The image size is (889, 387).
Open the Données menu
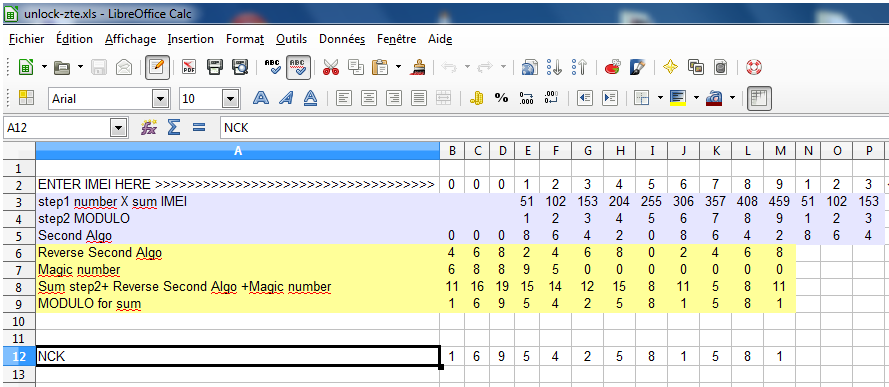pyautogui.click(x=342, y=39)
